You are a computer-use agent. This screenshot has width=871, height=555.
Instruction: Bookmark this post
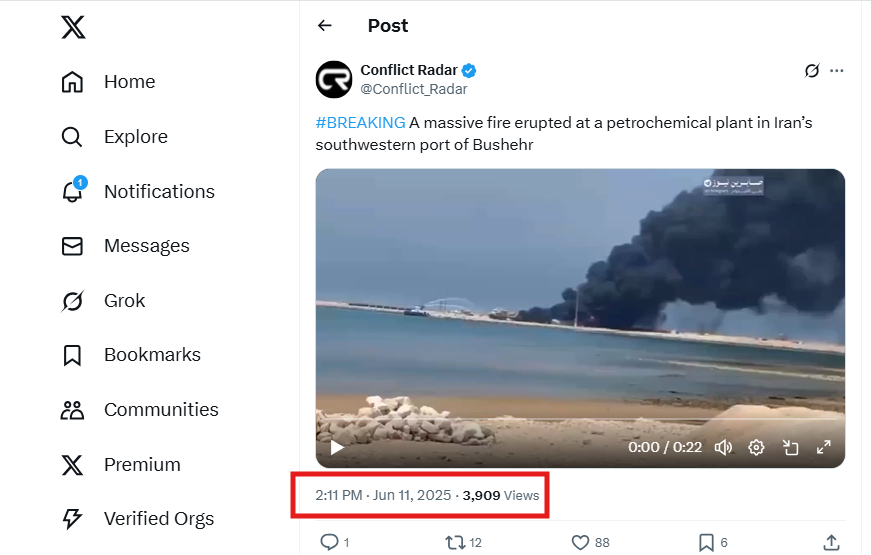[706, 542]
